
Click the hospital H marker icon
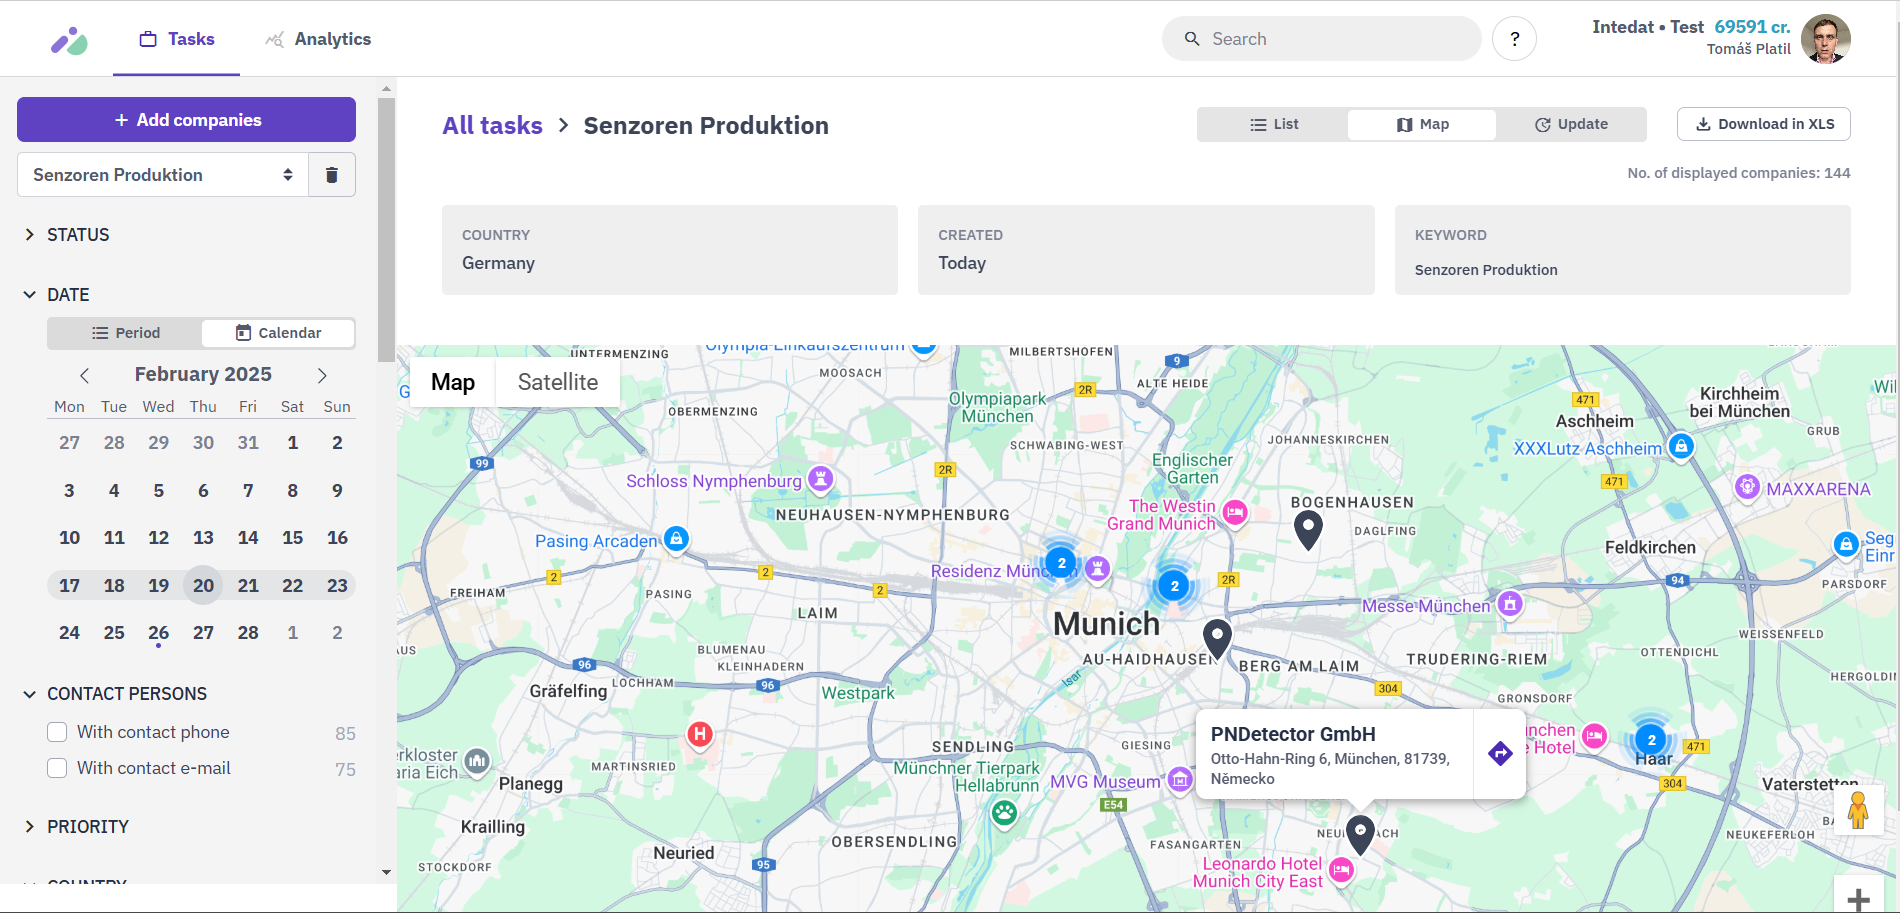[700, 734]
